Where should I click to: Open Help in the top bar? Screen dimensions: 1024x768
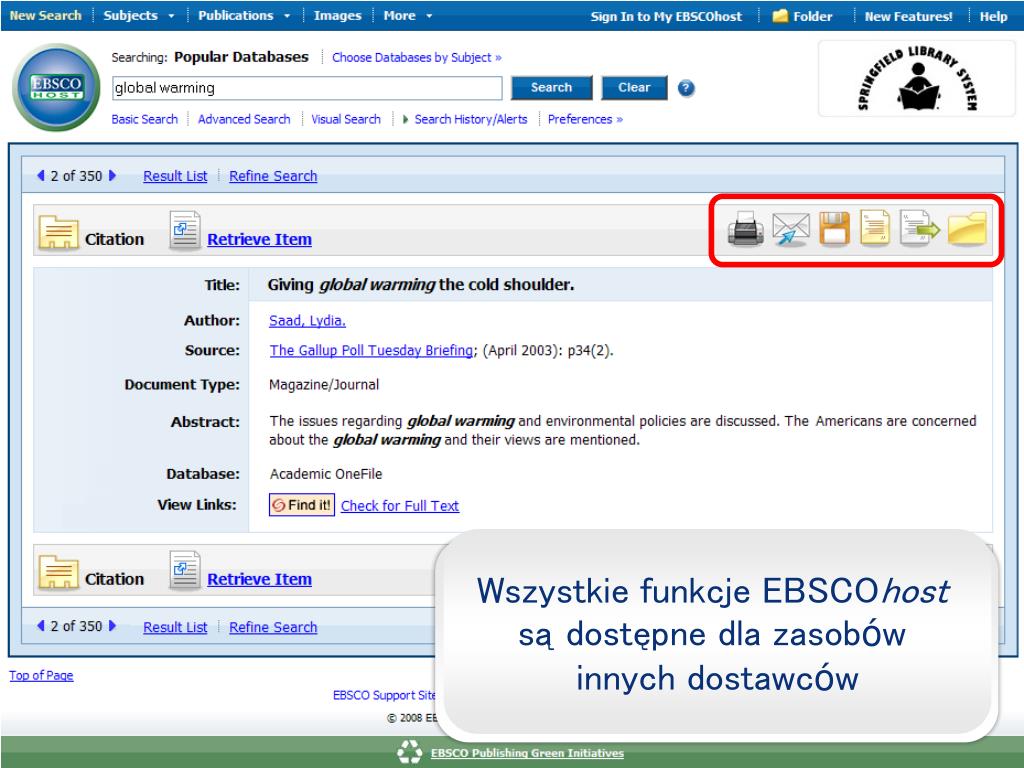coord(993,16)
